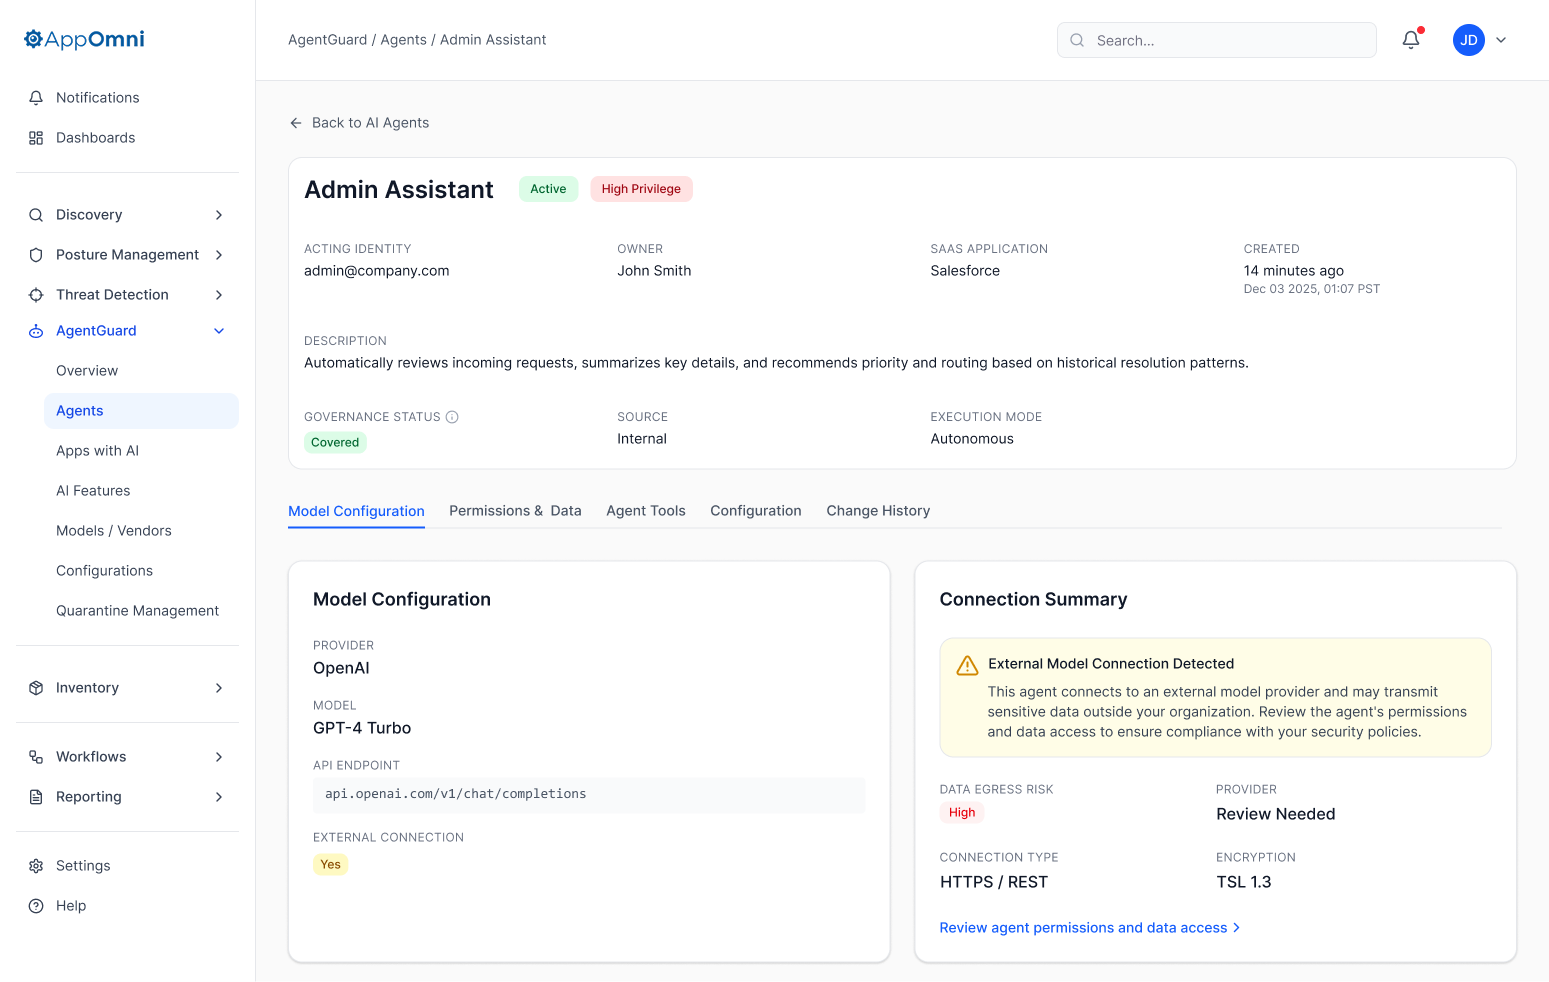Click inside the Search field
Viewport: 1549px width, 982px height.
[x=1216, y=40]
